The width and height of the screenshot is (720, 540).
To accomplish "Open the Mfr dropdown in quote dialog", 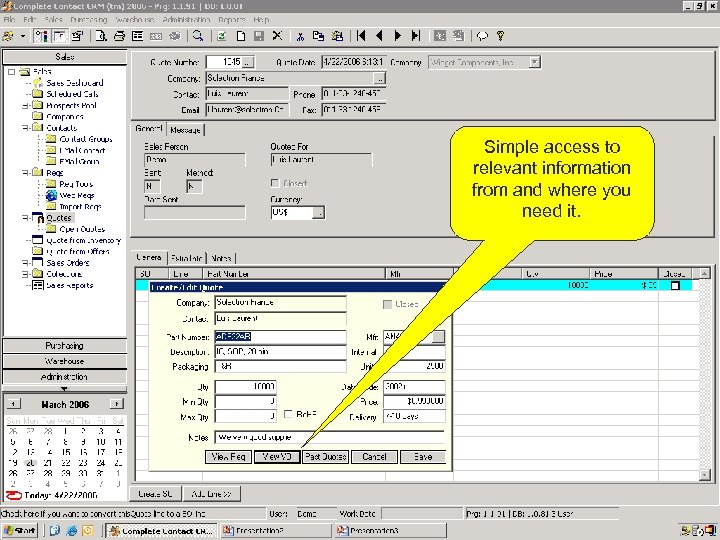I will (439, 337).
